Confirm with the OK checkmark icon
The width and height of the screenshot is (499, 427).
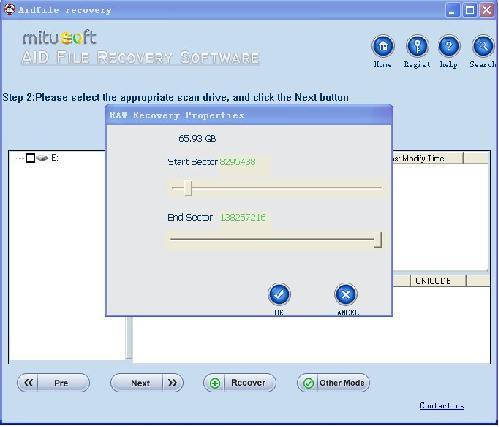tap(279, 294)
